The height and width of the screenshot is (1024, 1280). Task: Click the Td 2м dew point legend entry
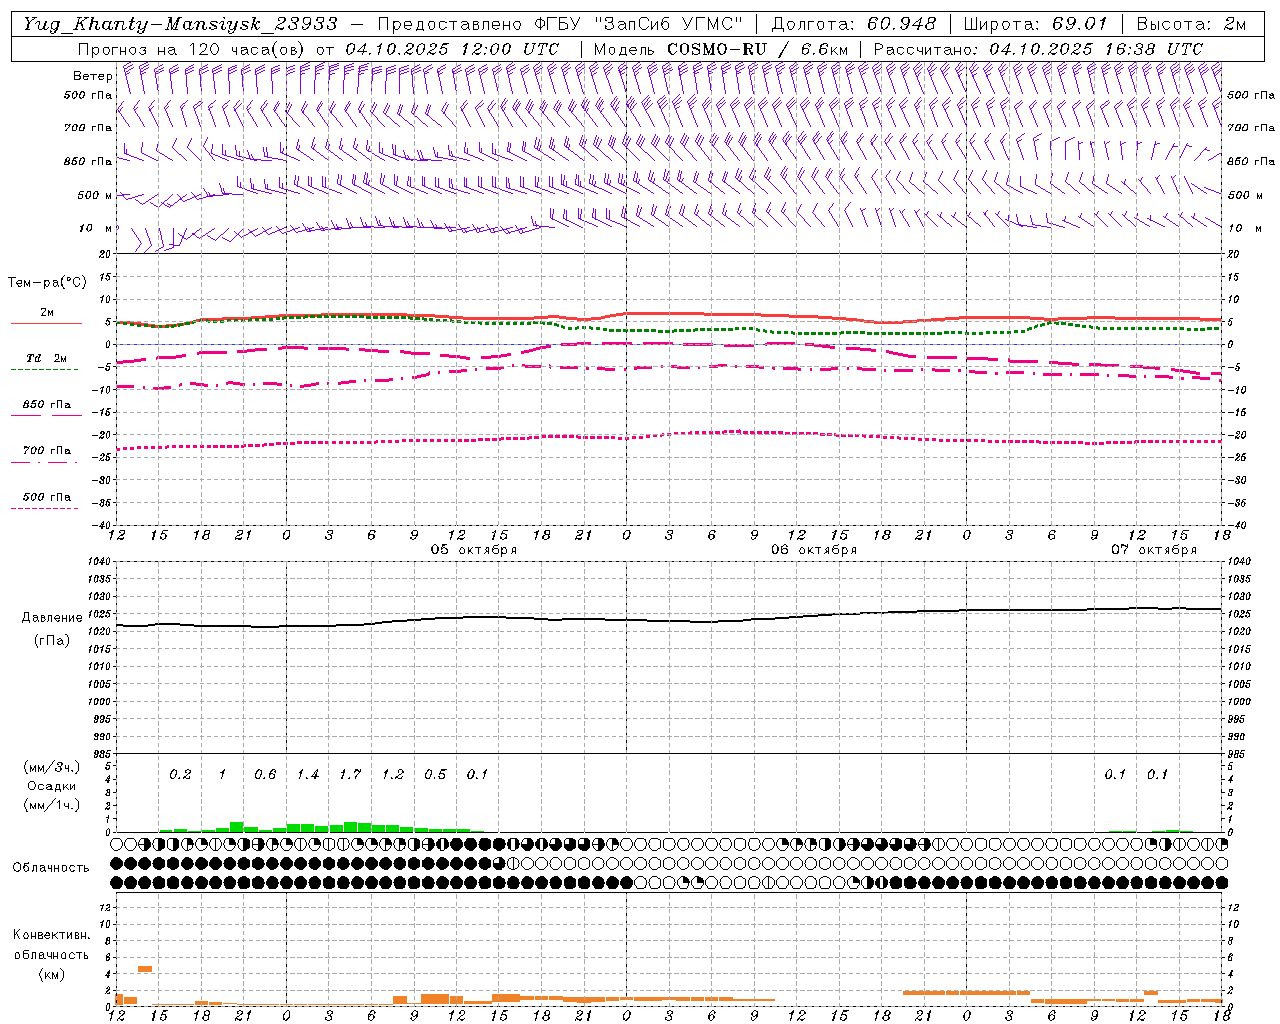(46, 358)
